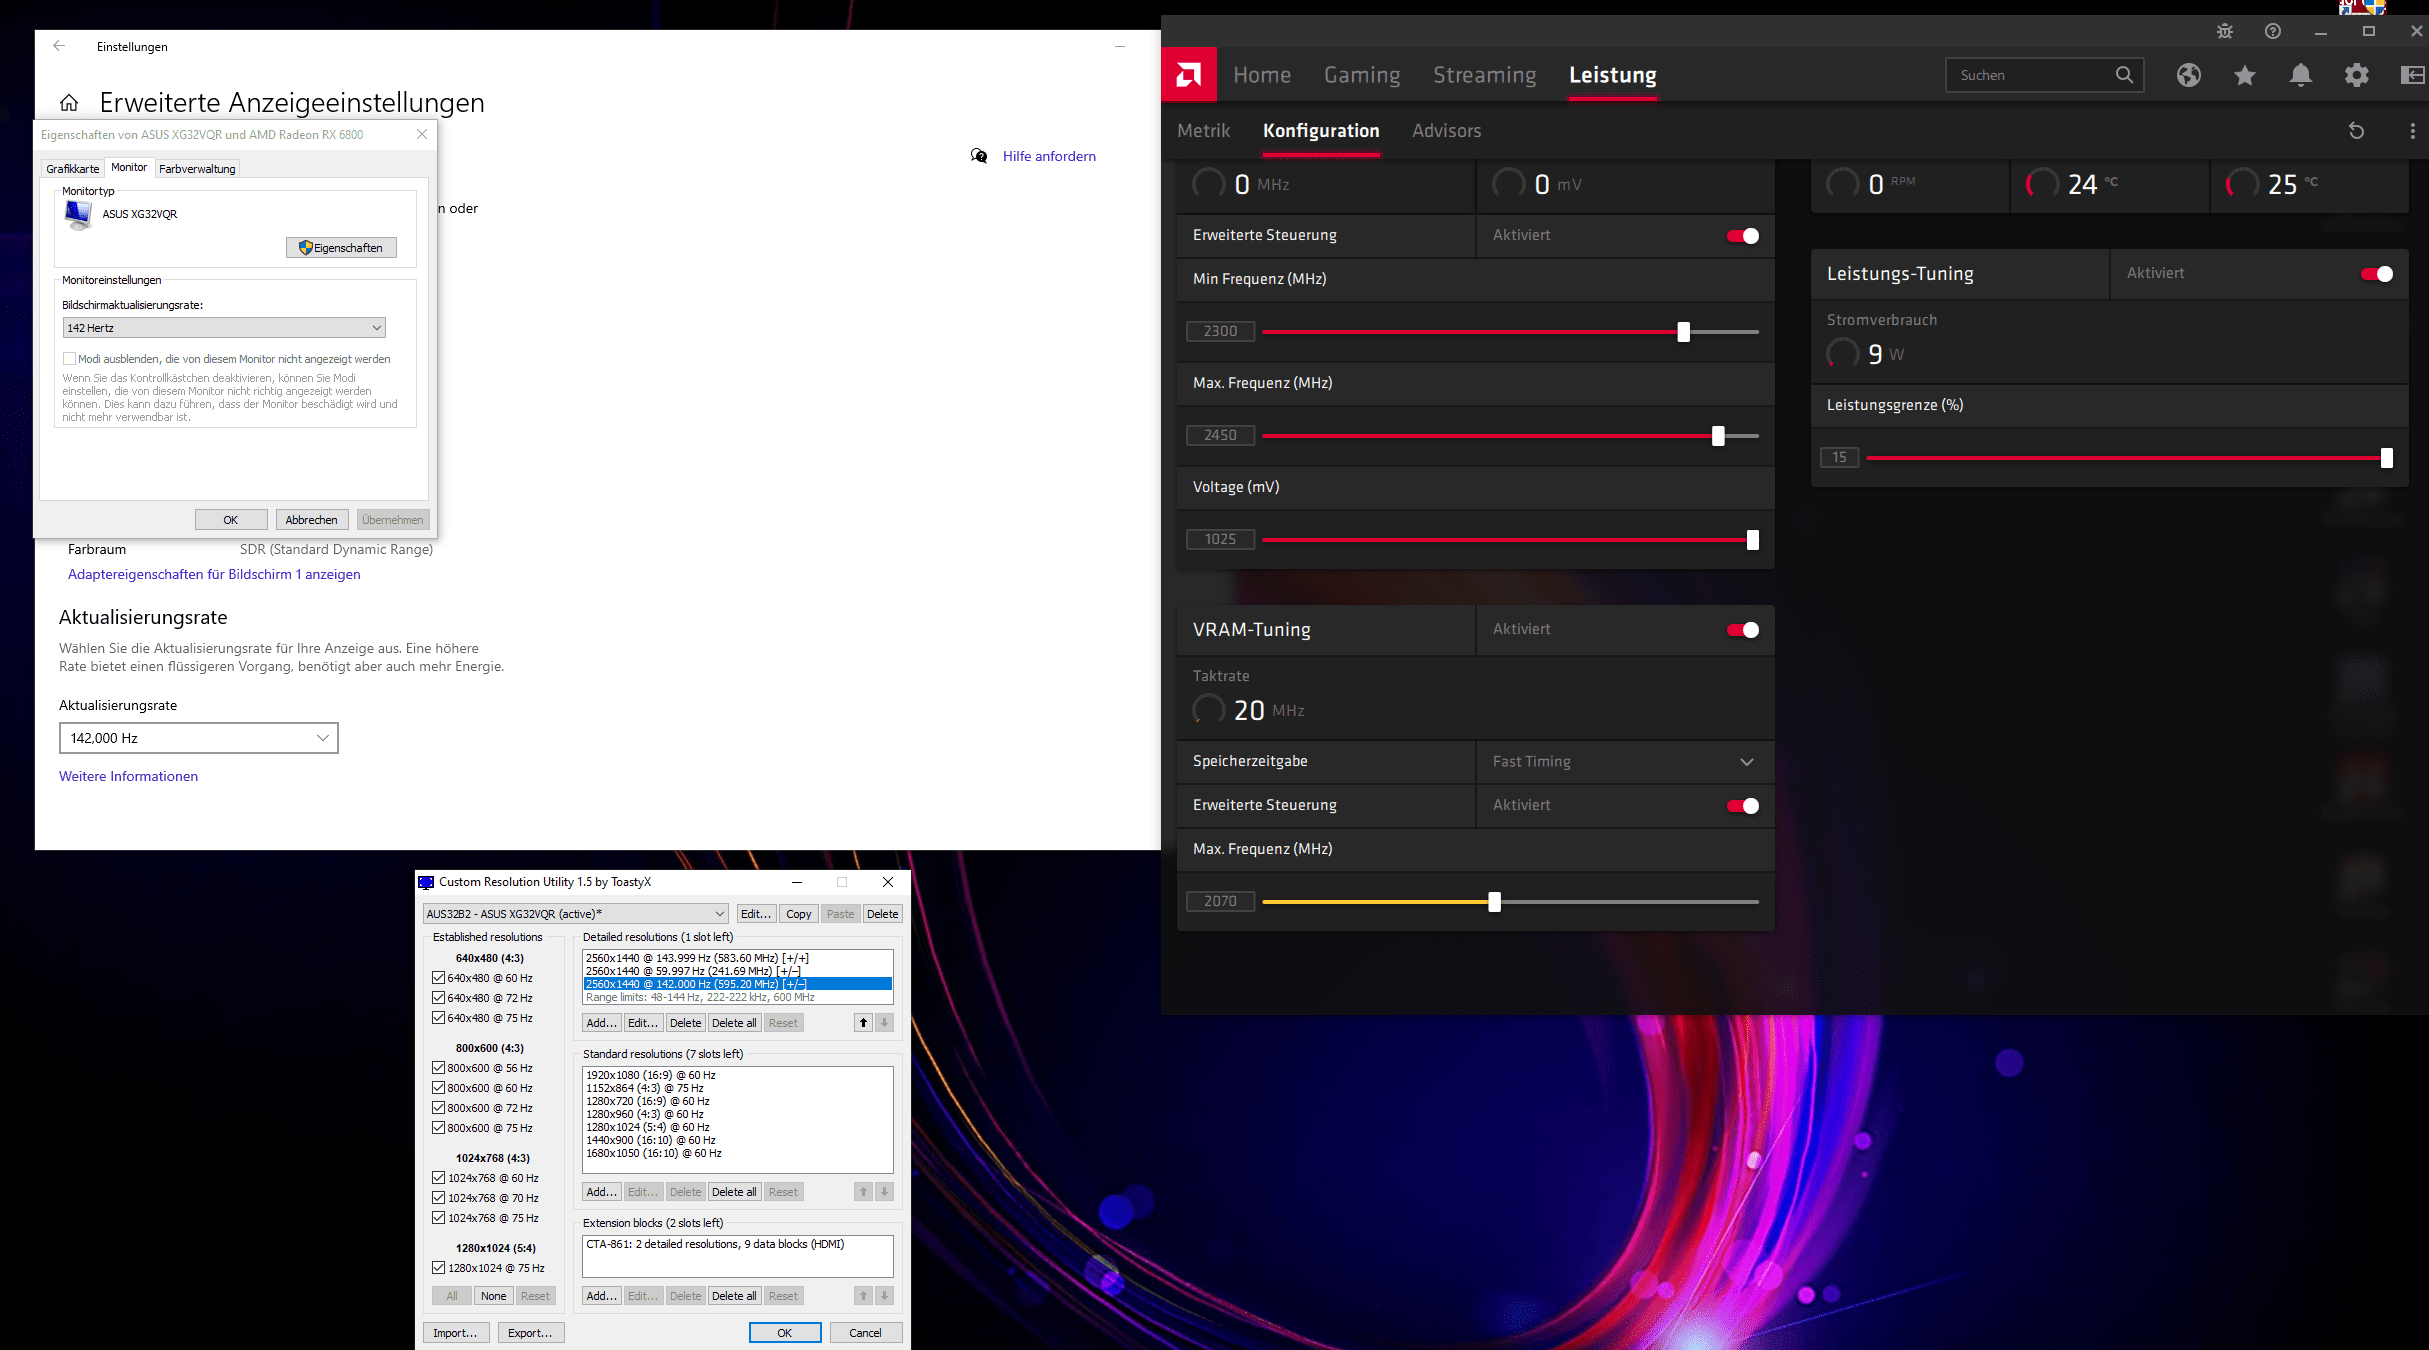The image size is (2429, 1350).
Task: Click Abbrechen in properties dialog
Action: (312, 520)
